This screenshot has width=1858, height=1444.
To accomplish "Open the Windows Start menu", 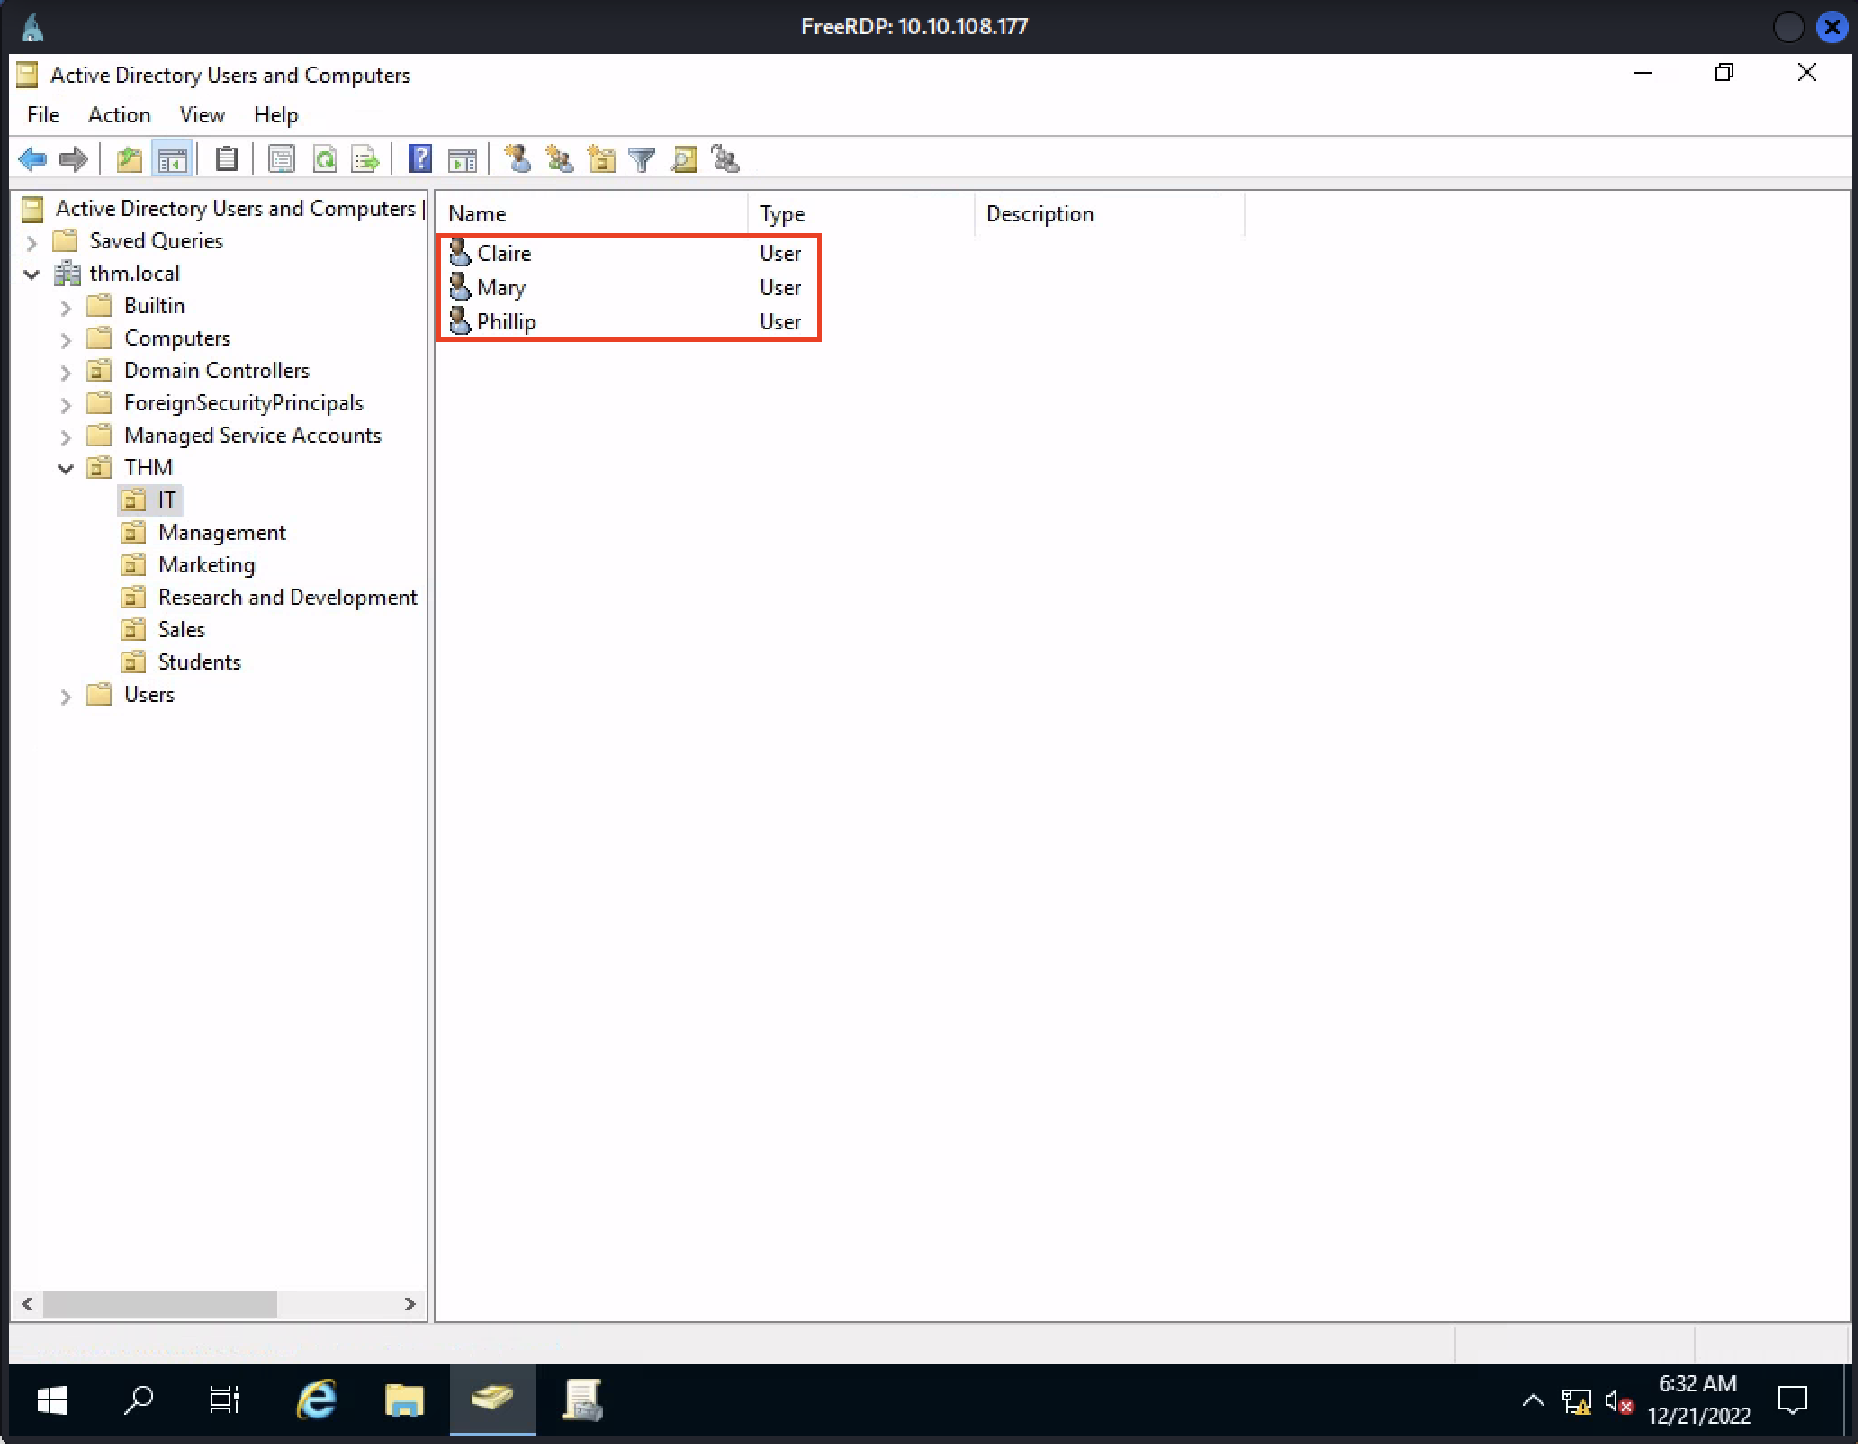I will click(52, 1401).
